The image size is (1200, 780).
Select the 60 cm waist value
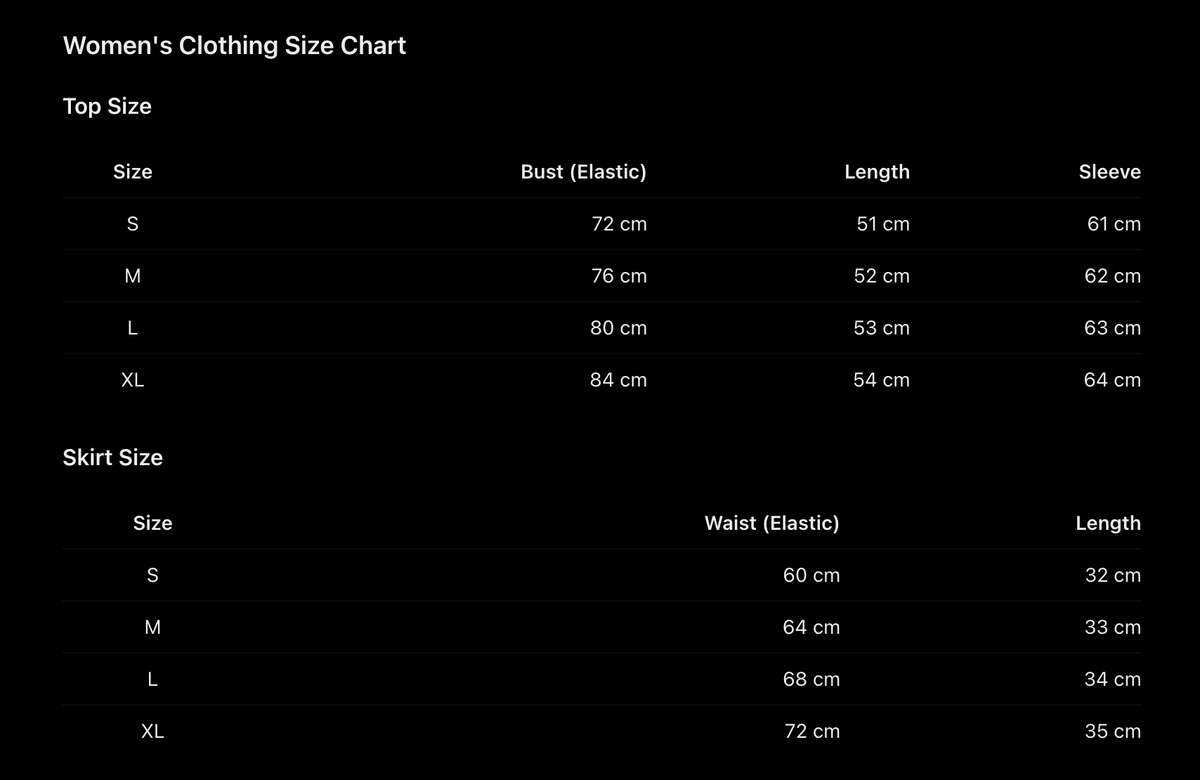pos(811,575)
